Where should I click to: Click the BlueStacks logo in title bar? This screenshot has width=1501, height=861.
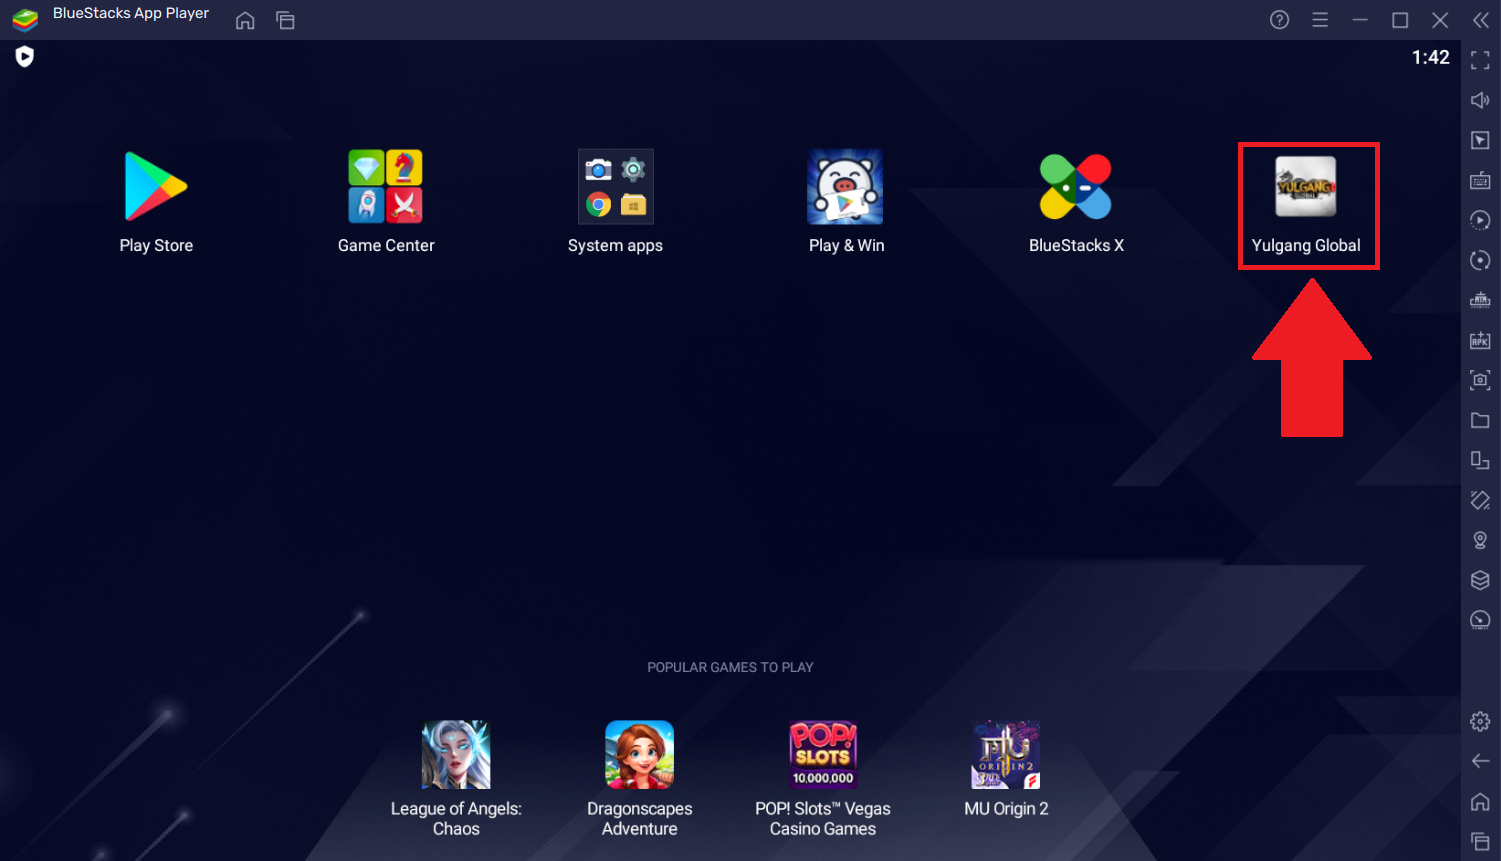(25, 19)
